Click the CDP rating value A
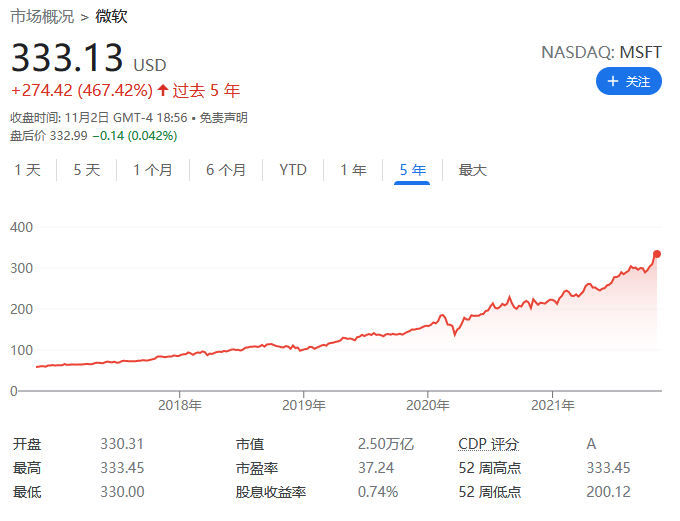This screenshot has height=521, width=680. point(591,444)
